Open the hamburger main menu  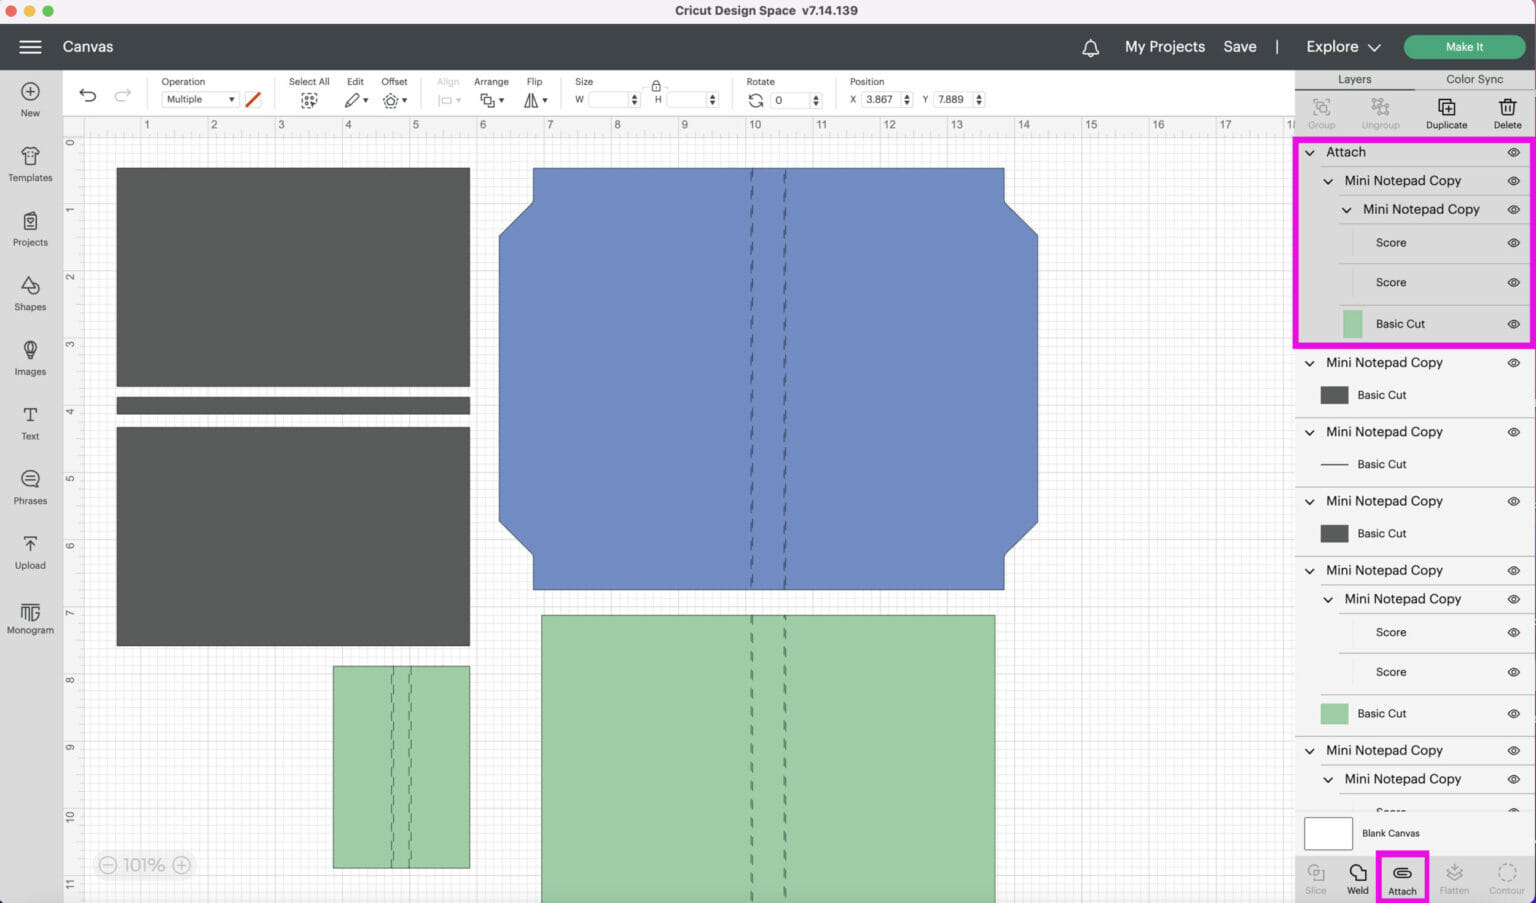click(30, 47)
